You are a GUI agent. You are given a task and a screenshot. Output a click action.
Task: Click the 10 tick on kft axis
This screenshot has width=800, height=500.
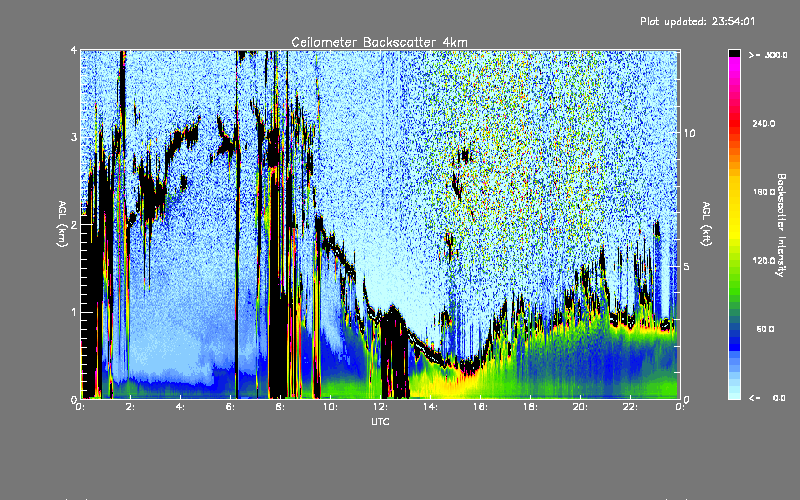coord(689,133)
